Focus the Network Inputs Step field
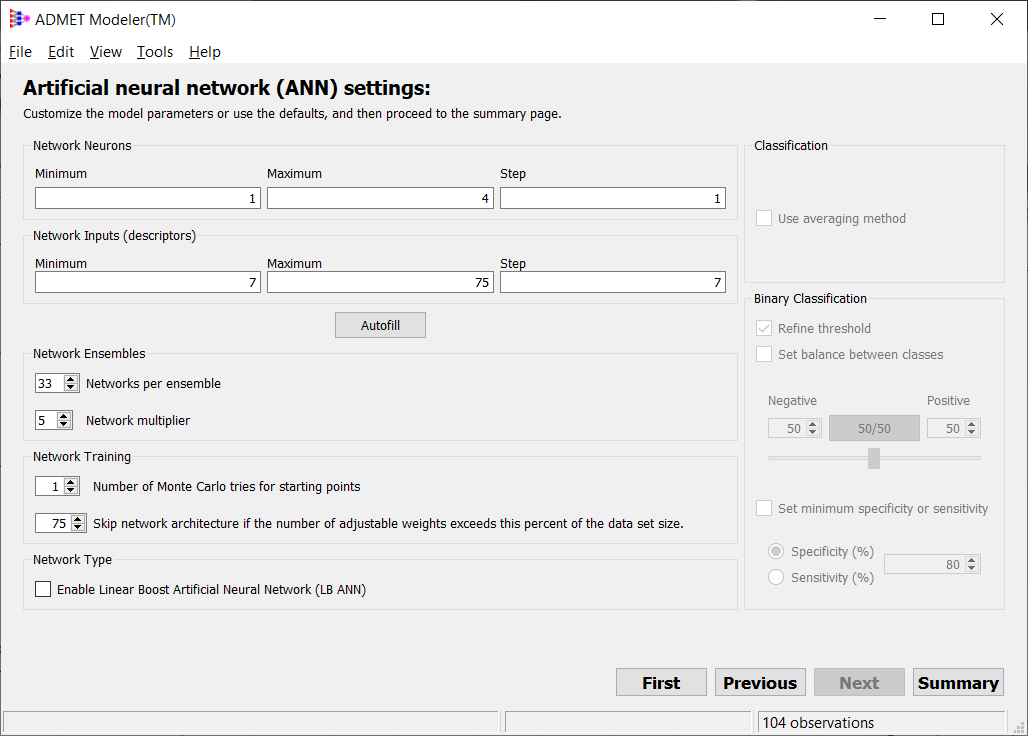 pyautogui.click(x=612, y=282)
